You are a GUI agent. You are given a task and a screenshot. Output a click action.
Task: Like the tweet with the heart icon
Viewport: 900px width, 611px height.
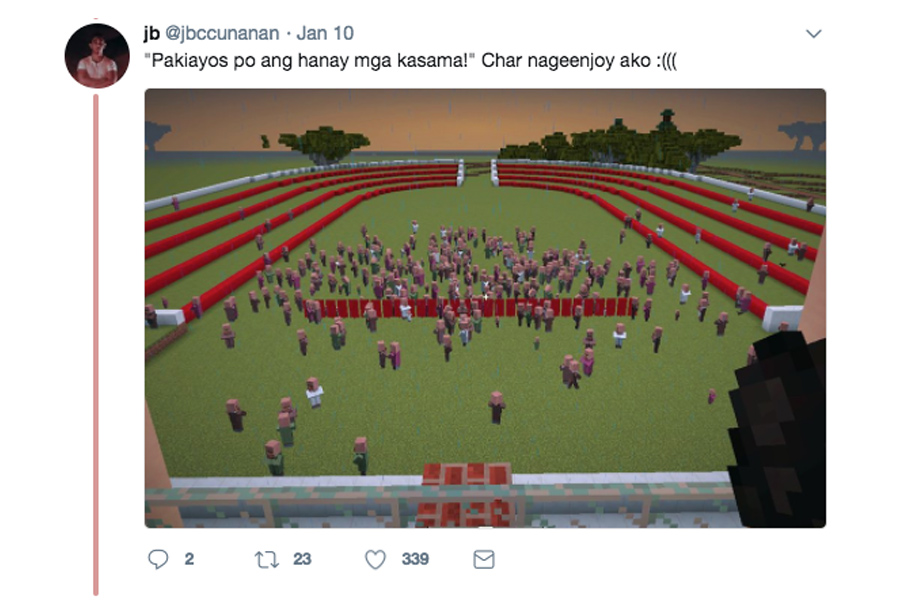point(375,559)
